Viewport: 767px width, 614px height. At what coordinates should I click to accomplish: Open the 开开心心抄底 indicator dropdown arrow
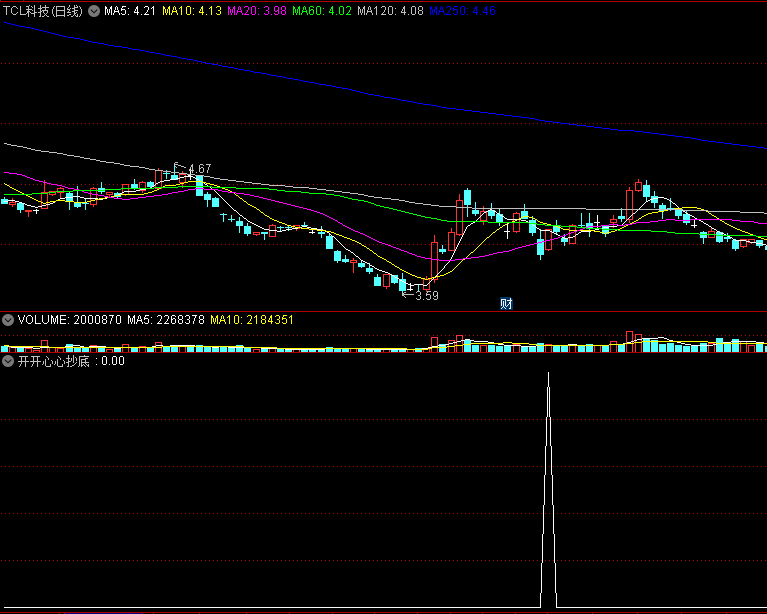click(x=8, y=362)
